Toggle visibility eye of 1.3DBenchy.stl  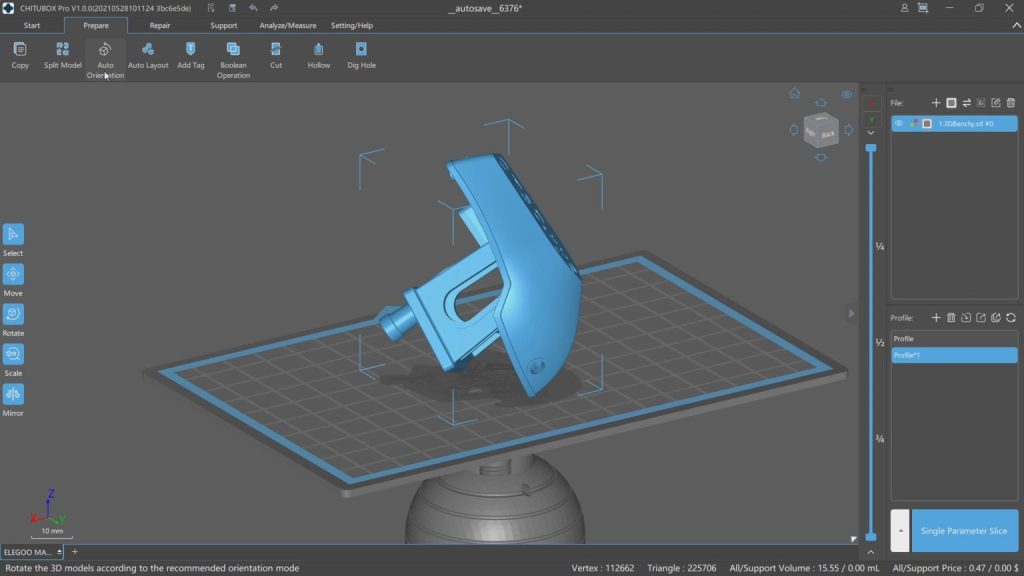coord(899,124)
